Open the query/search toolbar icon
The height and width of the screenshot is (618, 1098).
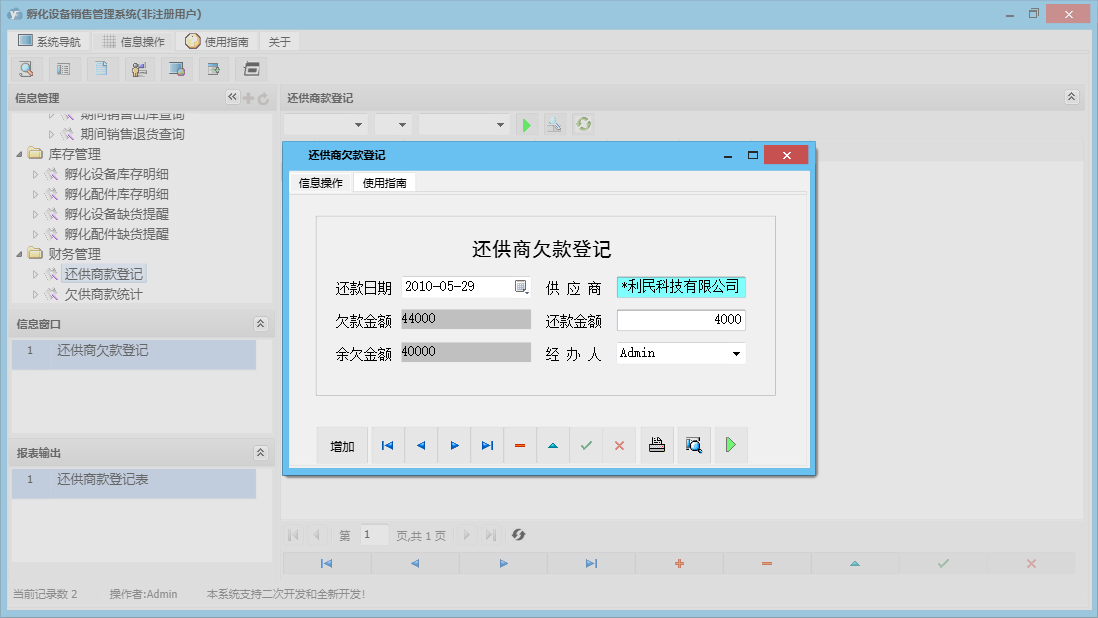pyautogui.click(x=26, y=68)
